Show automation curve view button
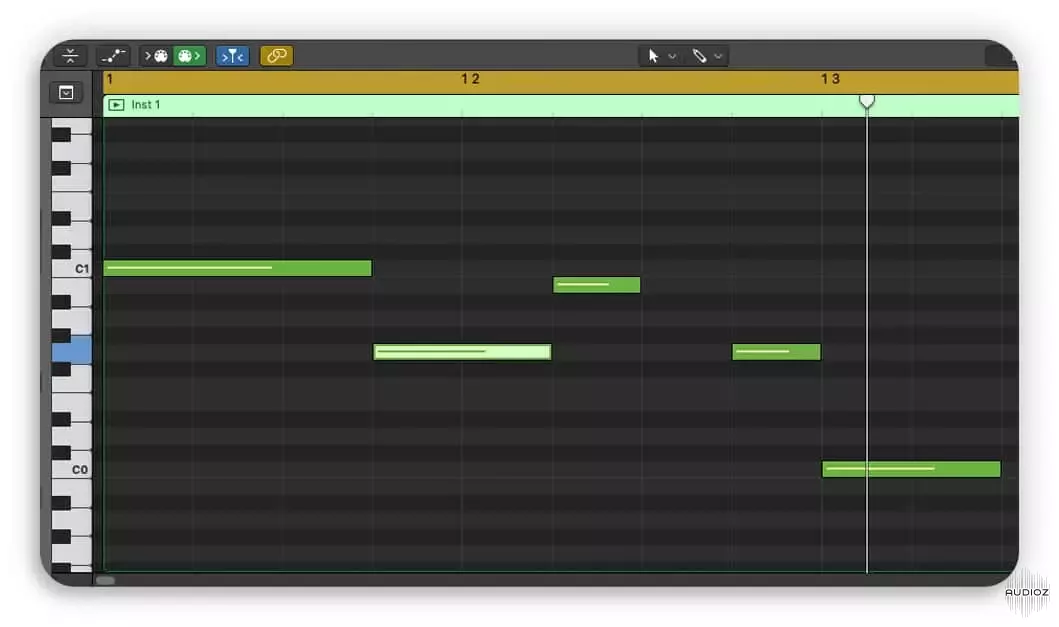1059x627 pixels. pyautogui.click(x=113, y=55)
